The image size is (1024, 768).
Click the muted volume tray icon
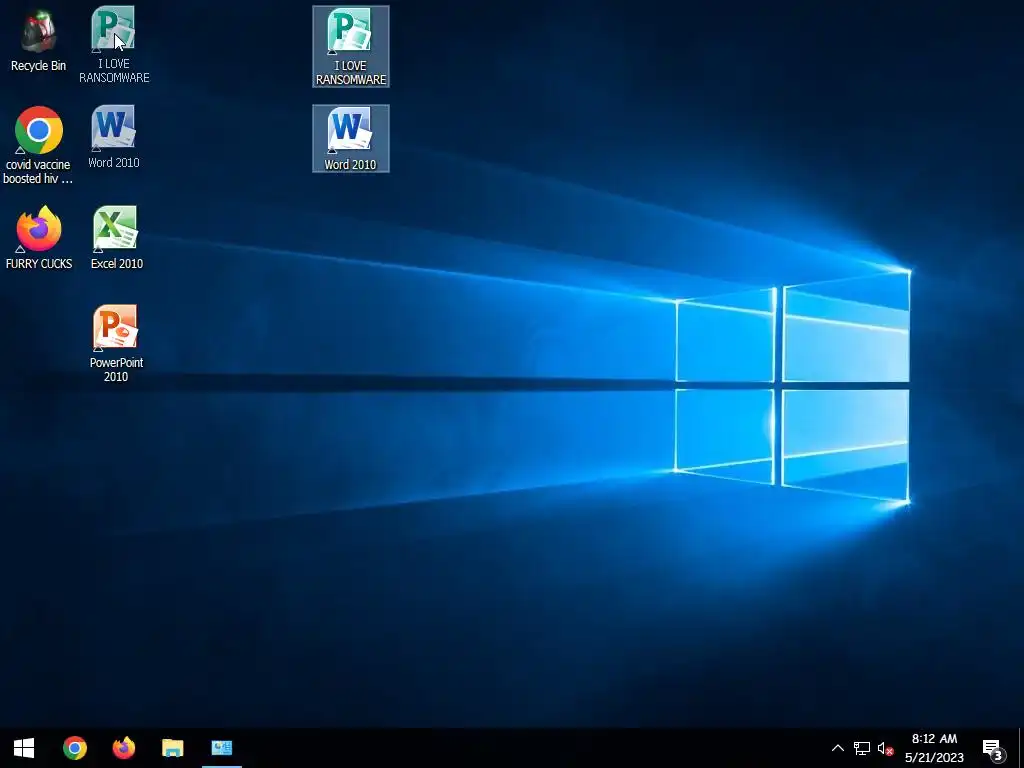tap(885, 748)
